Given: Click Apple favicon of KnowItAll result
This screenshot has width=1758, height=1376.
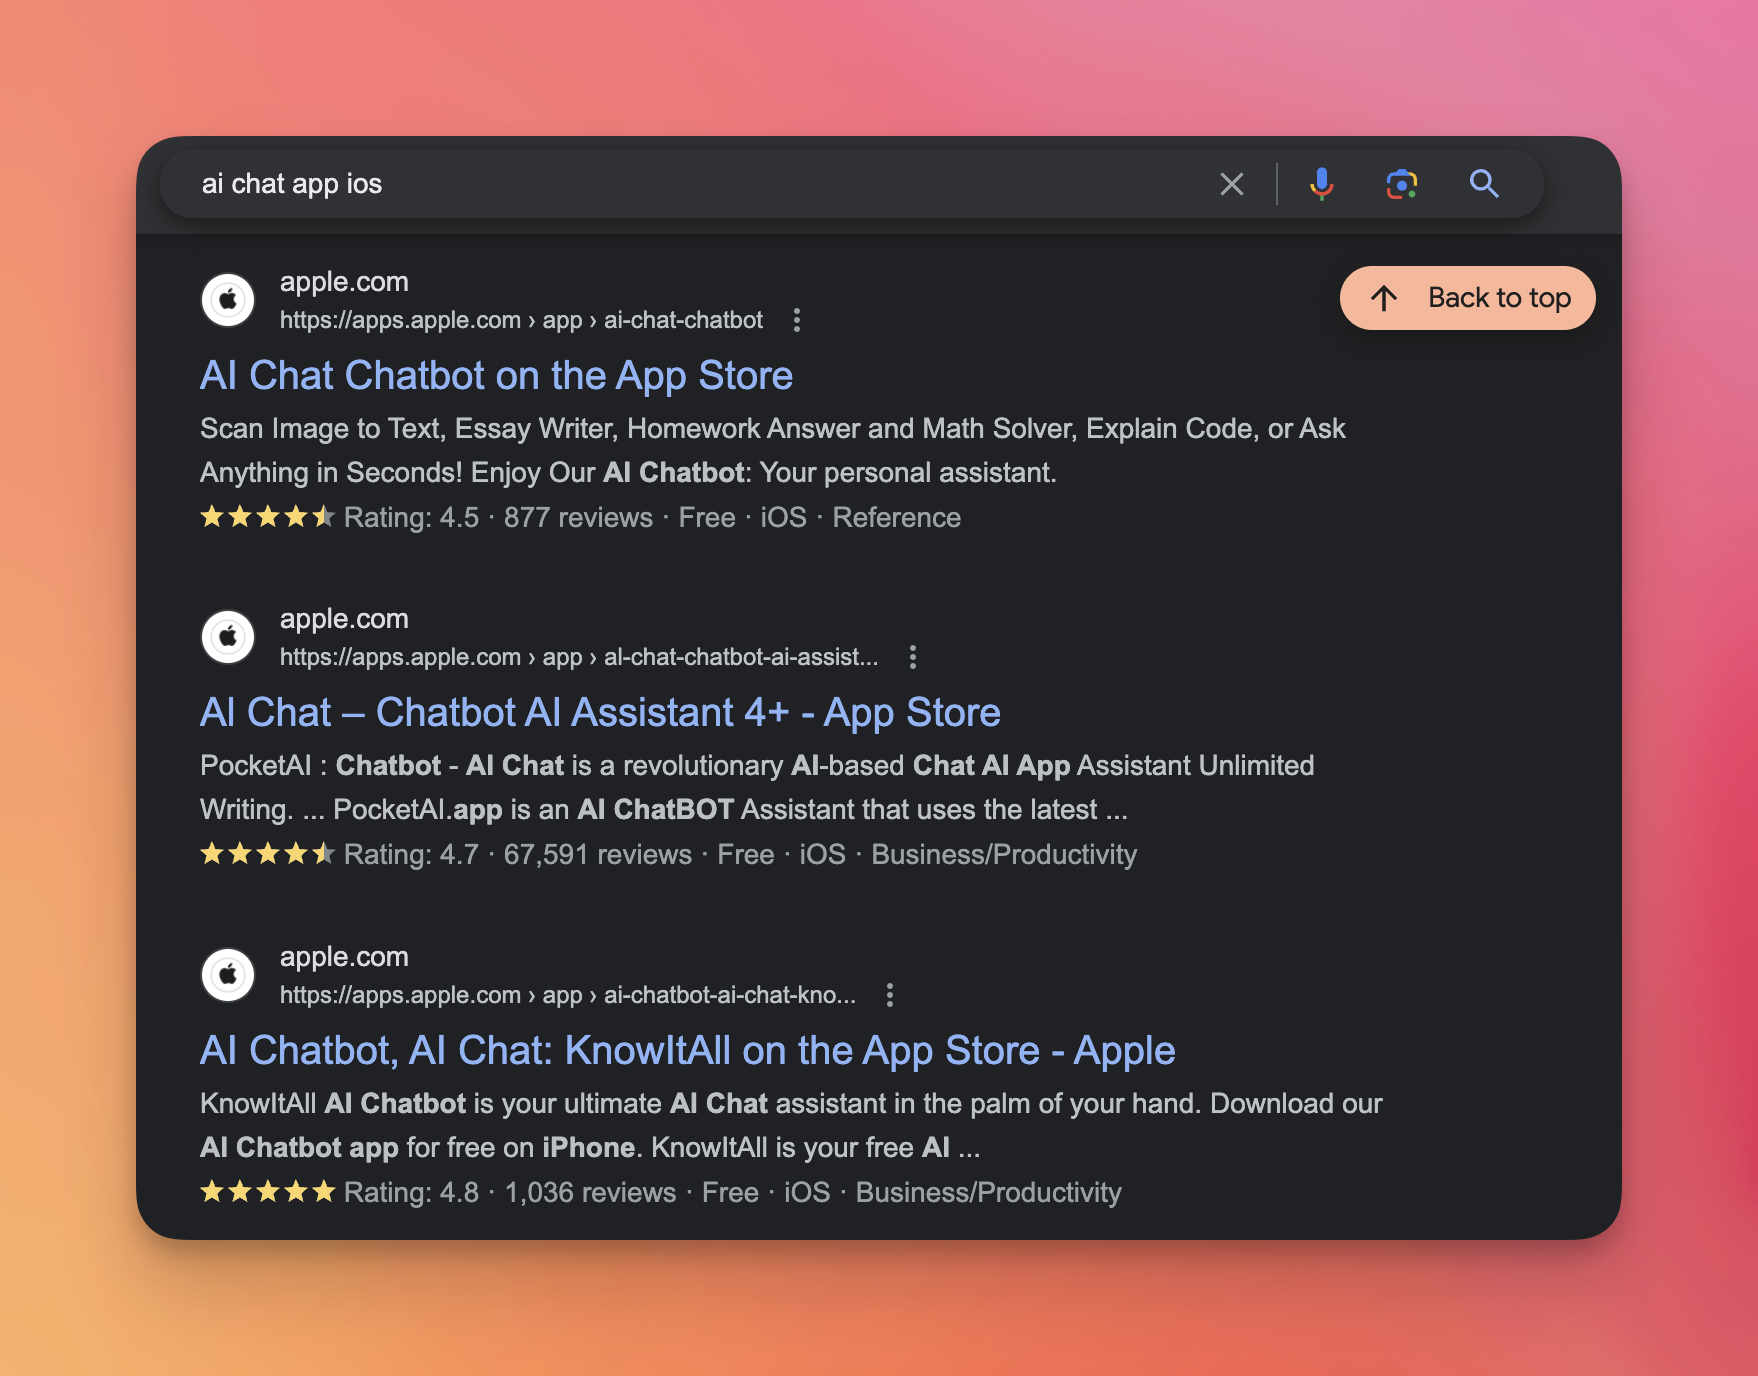Looking at the screenshot, I should click(229, 975).
